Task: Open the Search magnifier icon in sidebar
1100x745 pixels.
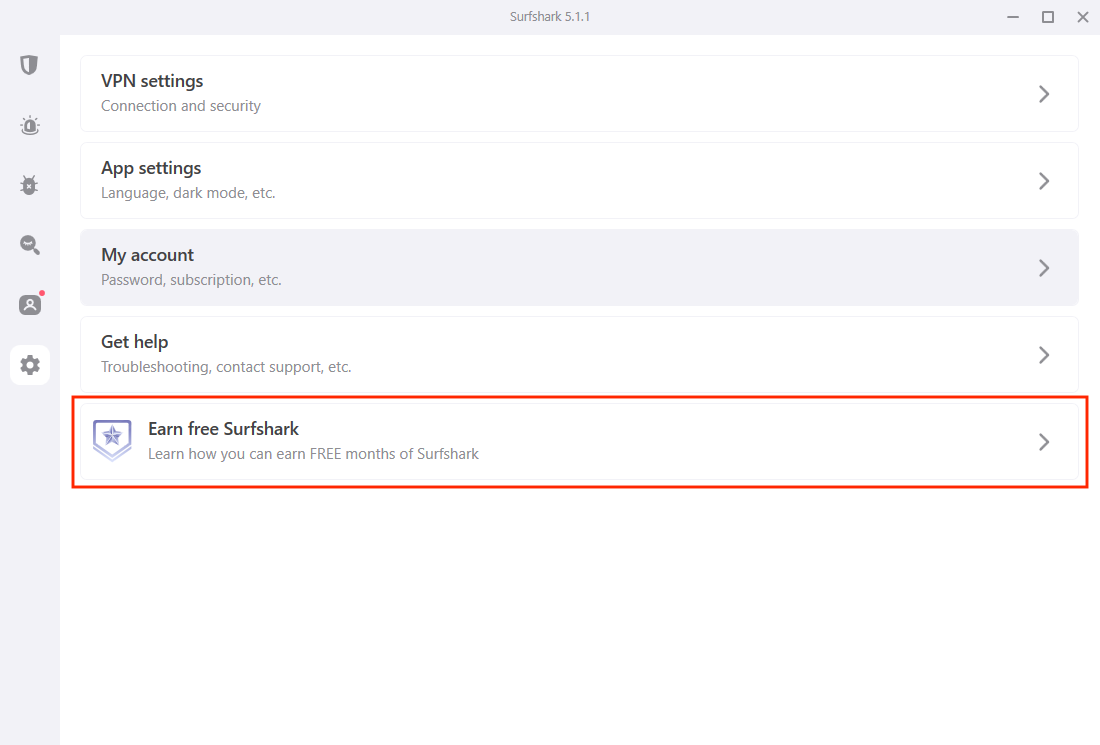Action: (29, 245)
